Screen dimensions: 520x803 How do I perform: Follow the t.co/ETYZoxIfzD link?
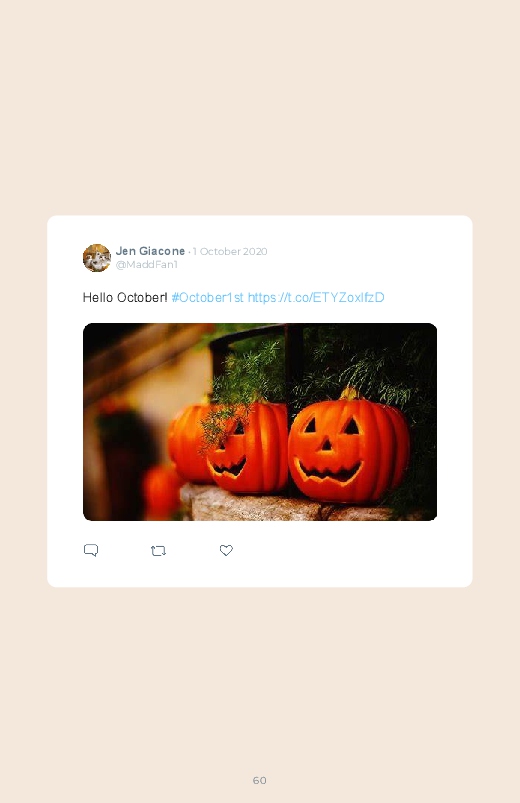point(316,298)
